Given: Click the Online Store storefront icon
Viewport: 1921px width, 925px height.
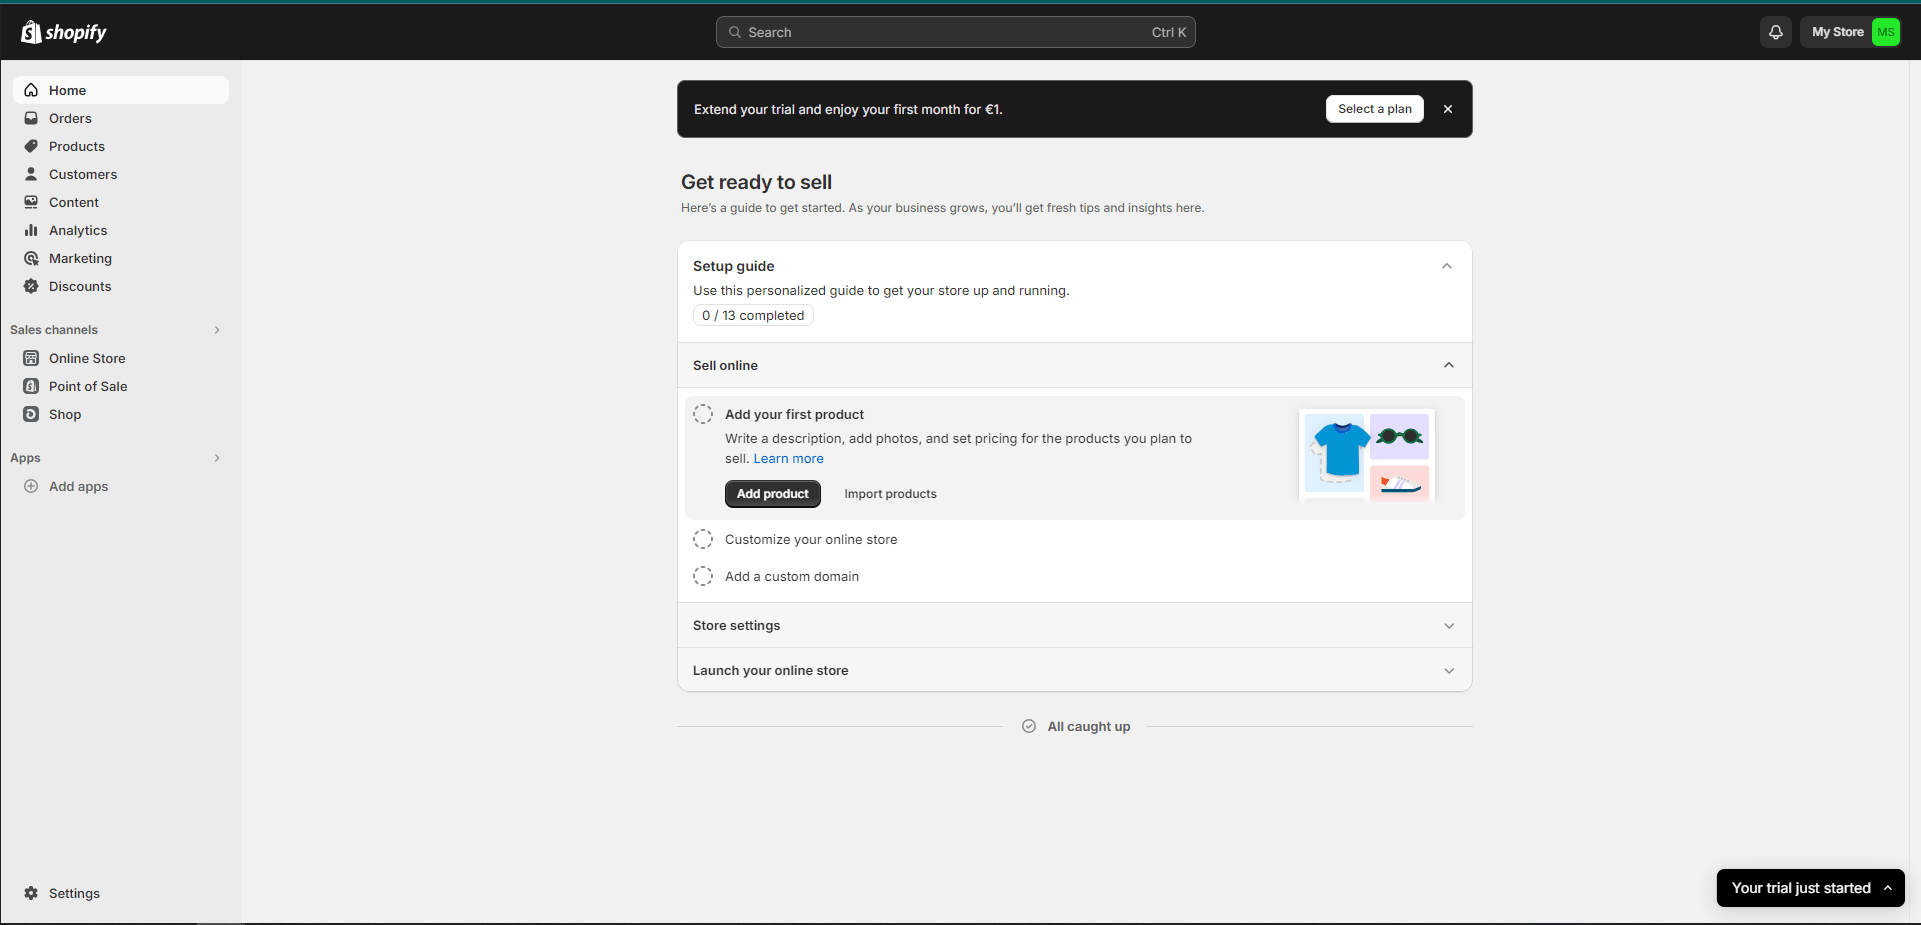Looking at the screenshot, I should click(x=31, y=358).
